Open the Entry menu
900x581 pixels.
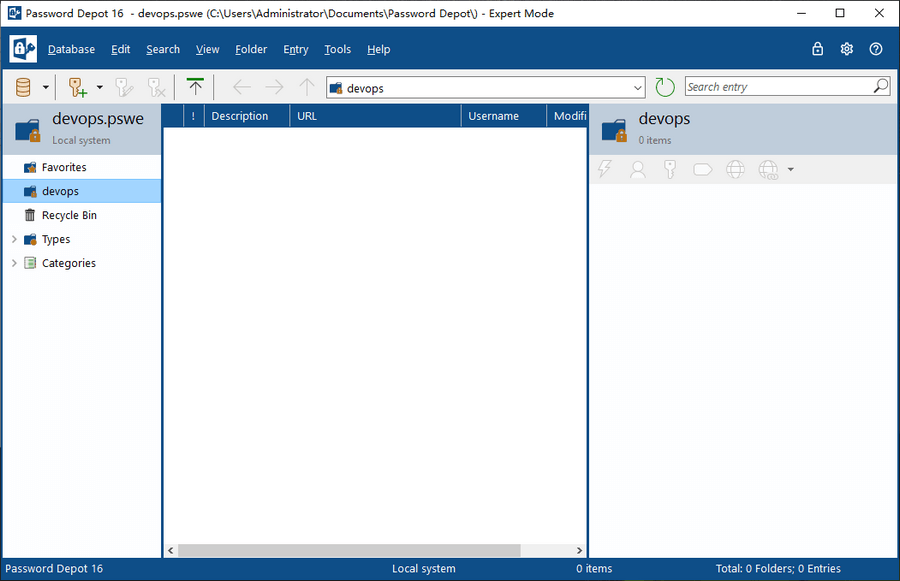(x=295, y=49)
